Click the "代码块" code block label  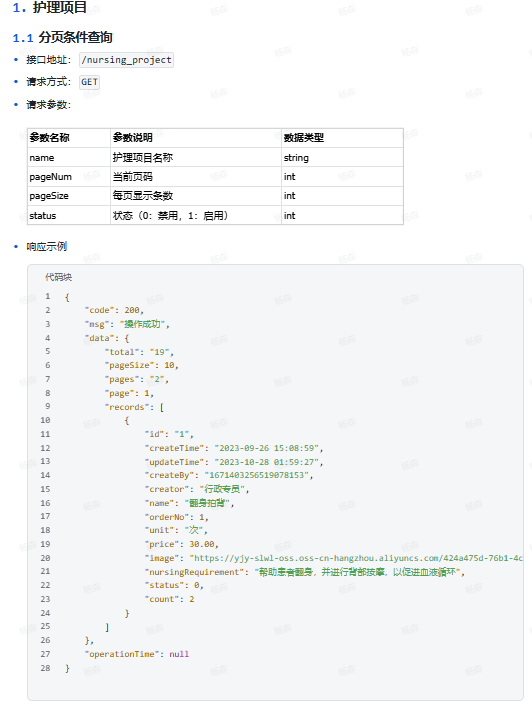58,277
